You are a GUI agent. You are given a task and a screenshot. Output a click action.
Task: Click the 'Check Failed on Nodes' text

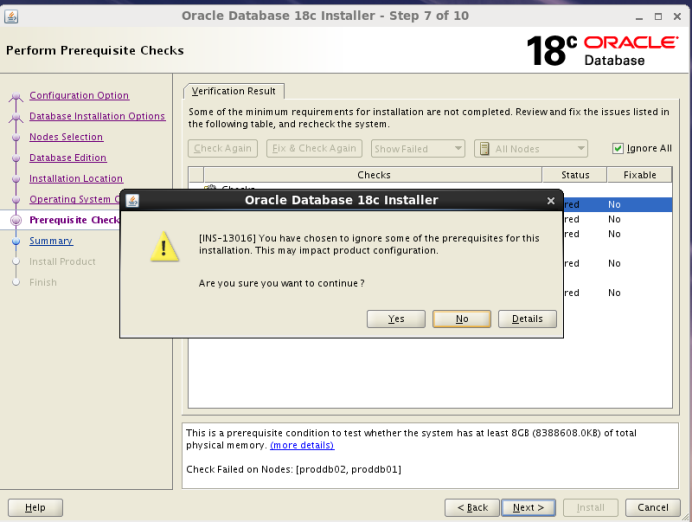(x=293, y=469)
